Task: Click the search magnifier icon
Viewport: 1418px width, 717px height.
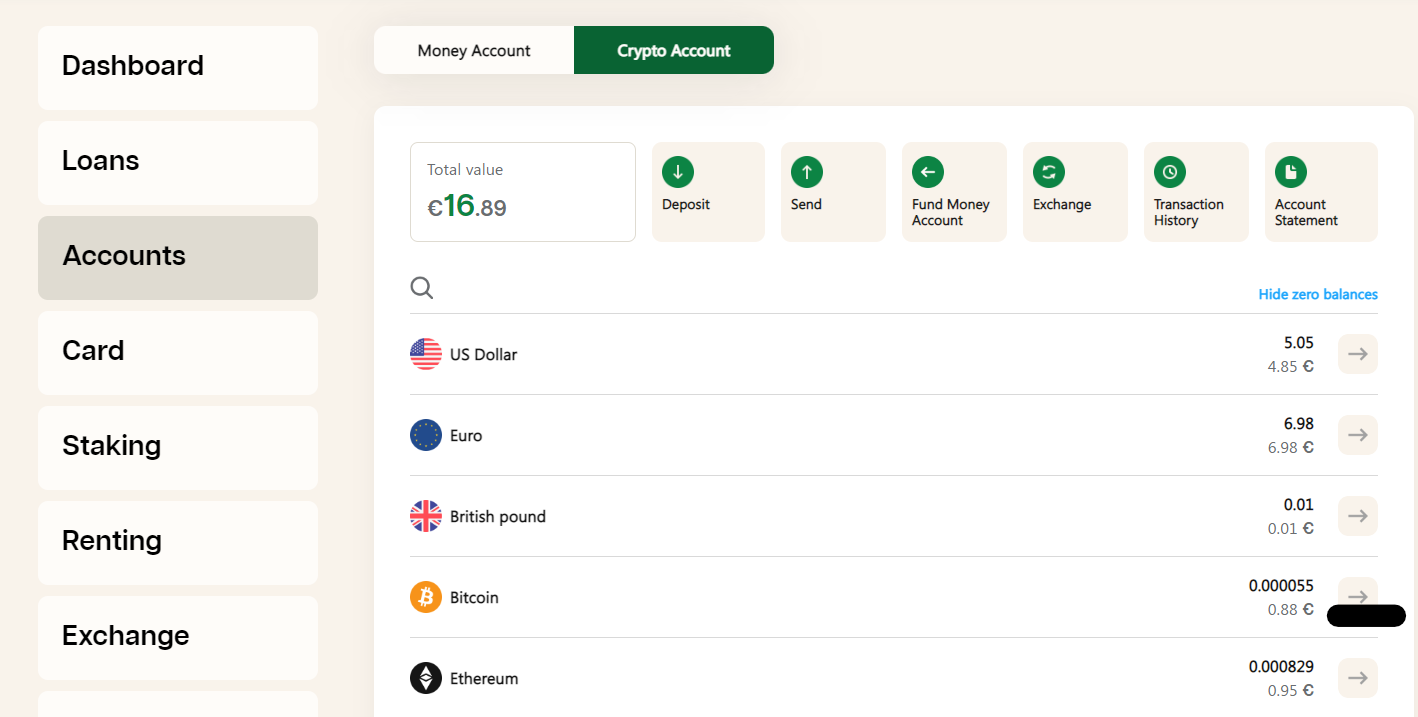Action: point(422,288)
